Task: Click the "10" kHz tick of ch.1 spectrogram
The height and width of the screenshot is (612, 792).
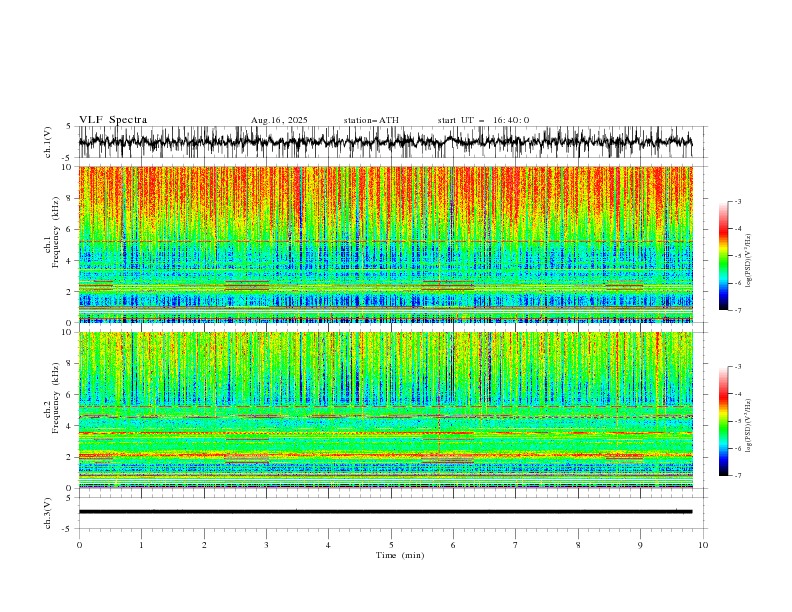Action: click(x=66, y=167)
